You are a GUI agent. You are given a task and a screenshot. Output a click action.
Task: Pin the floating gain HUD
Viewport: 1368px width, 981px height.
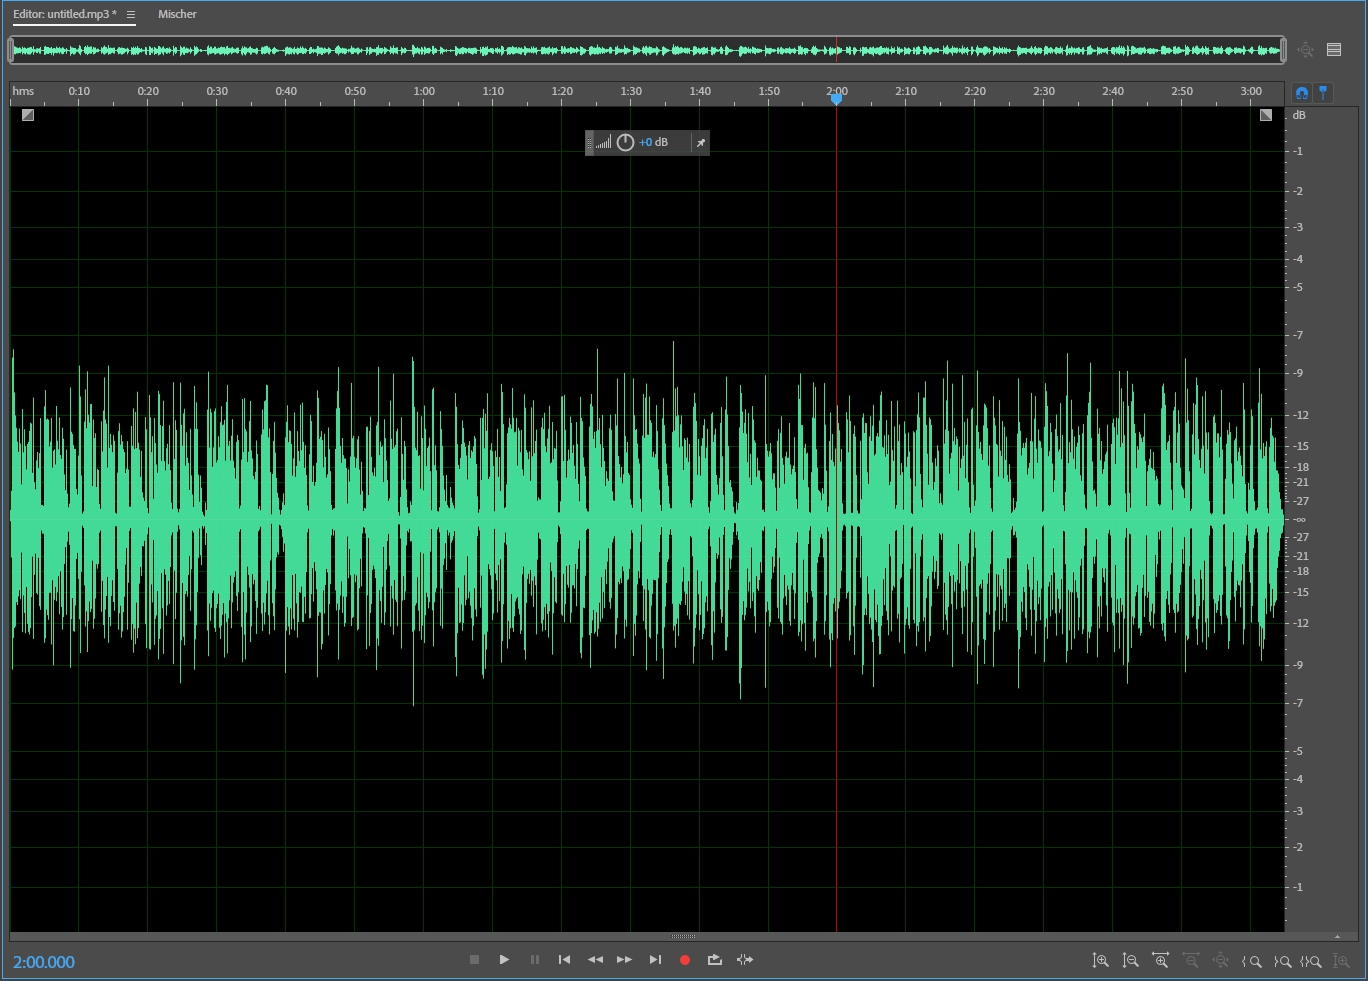(x=701, y=143)
